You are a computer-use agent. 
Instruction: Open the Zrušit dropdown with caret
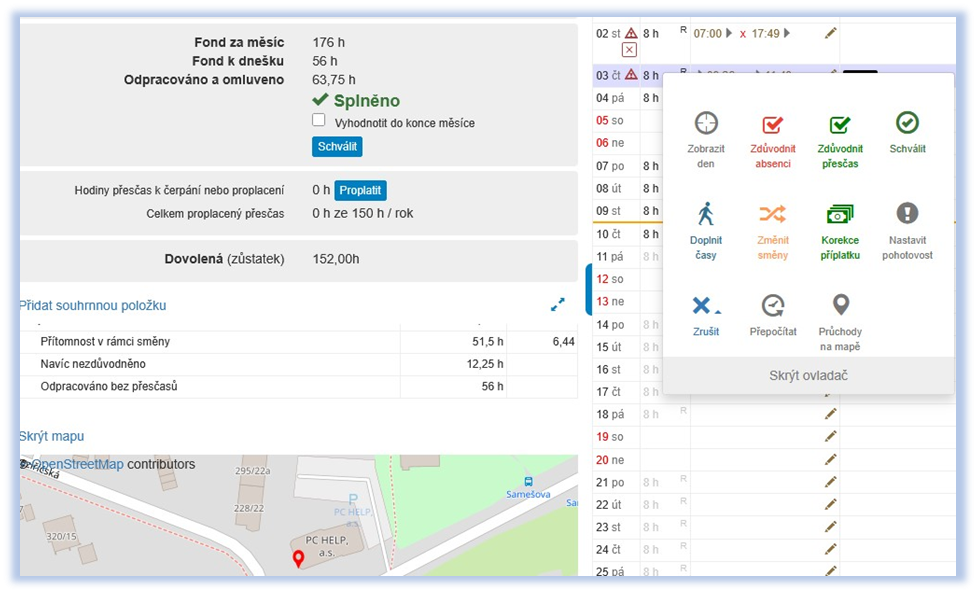pyautogui.click(x=706, y=306)
